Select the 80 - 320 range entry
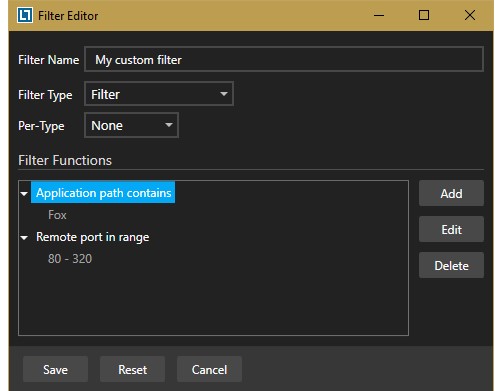Screen dimensions: 495x391 [70, 259]
